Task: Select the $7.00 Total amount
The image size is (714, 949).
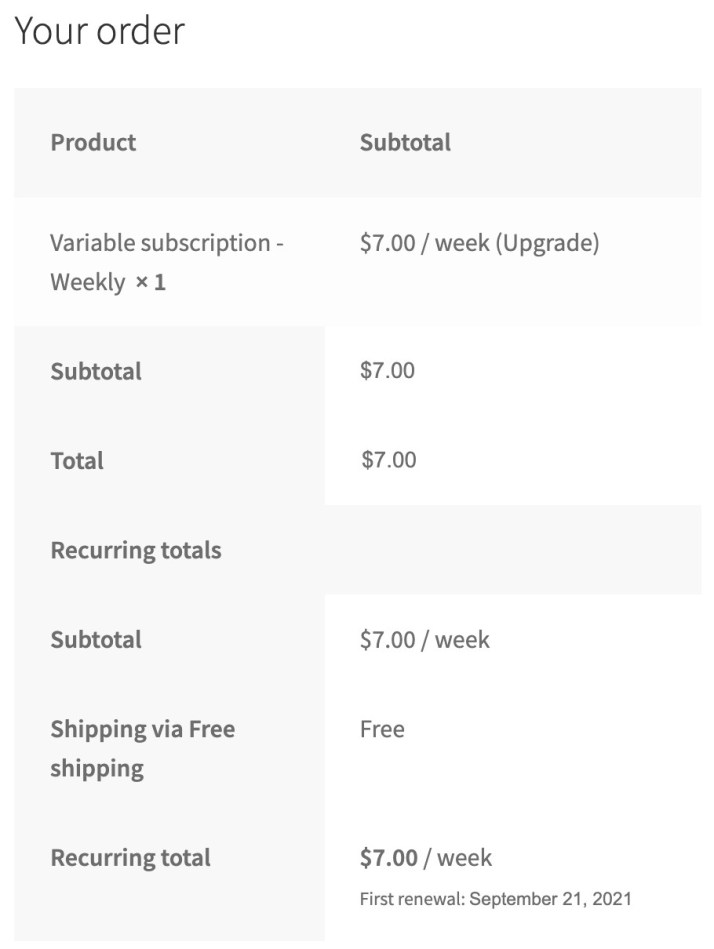Action: pos(388,460)
